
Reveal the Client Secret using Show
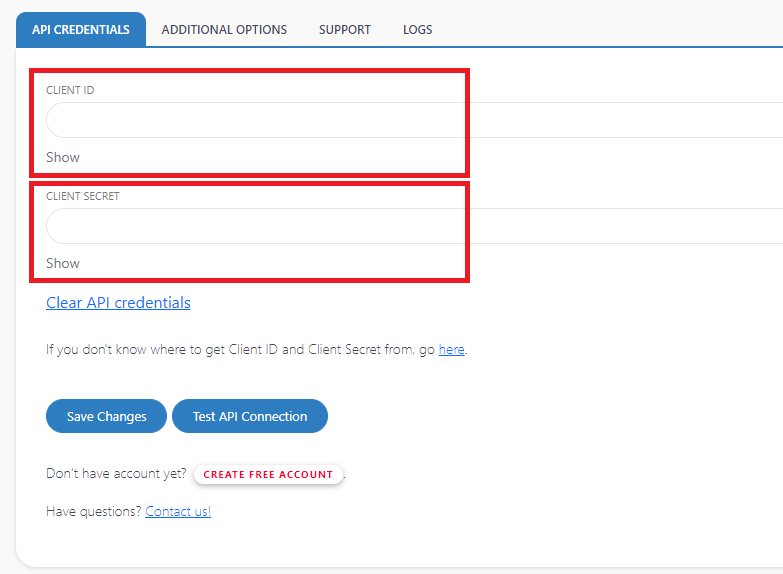coord(63,263)
